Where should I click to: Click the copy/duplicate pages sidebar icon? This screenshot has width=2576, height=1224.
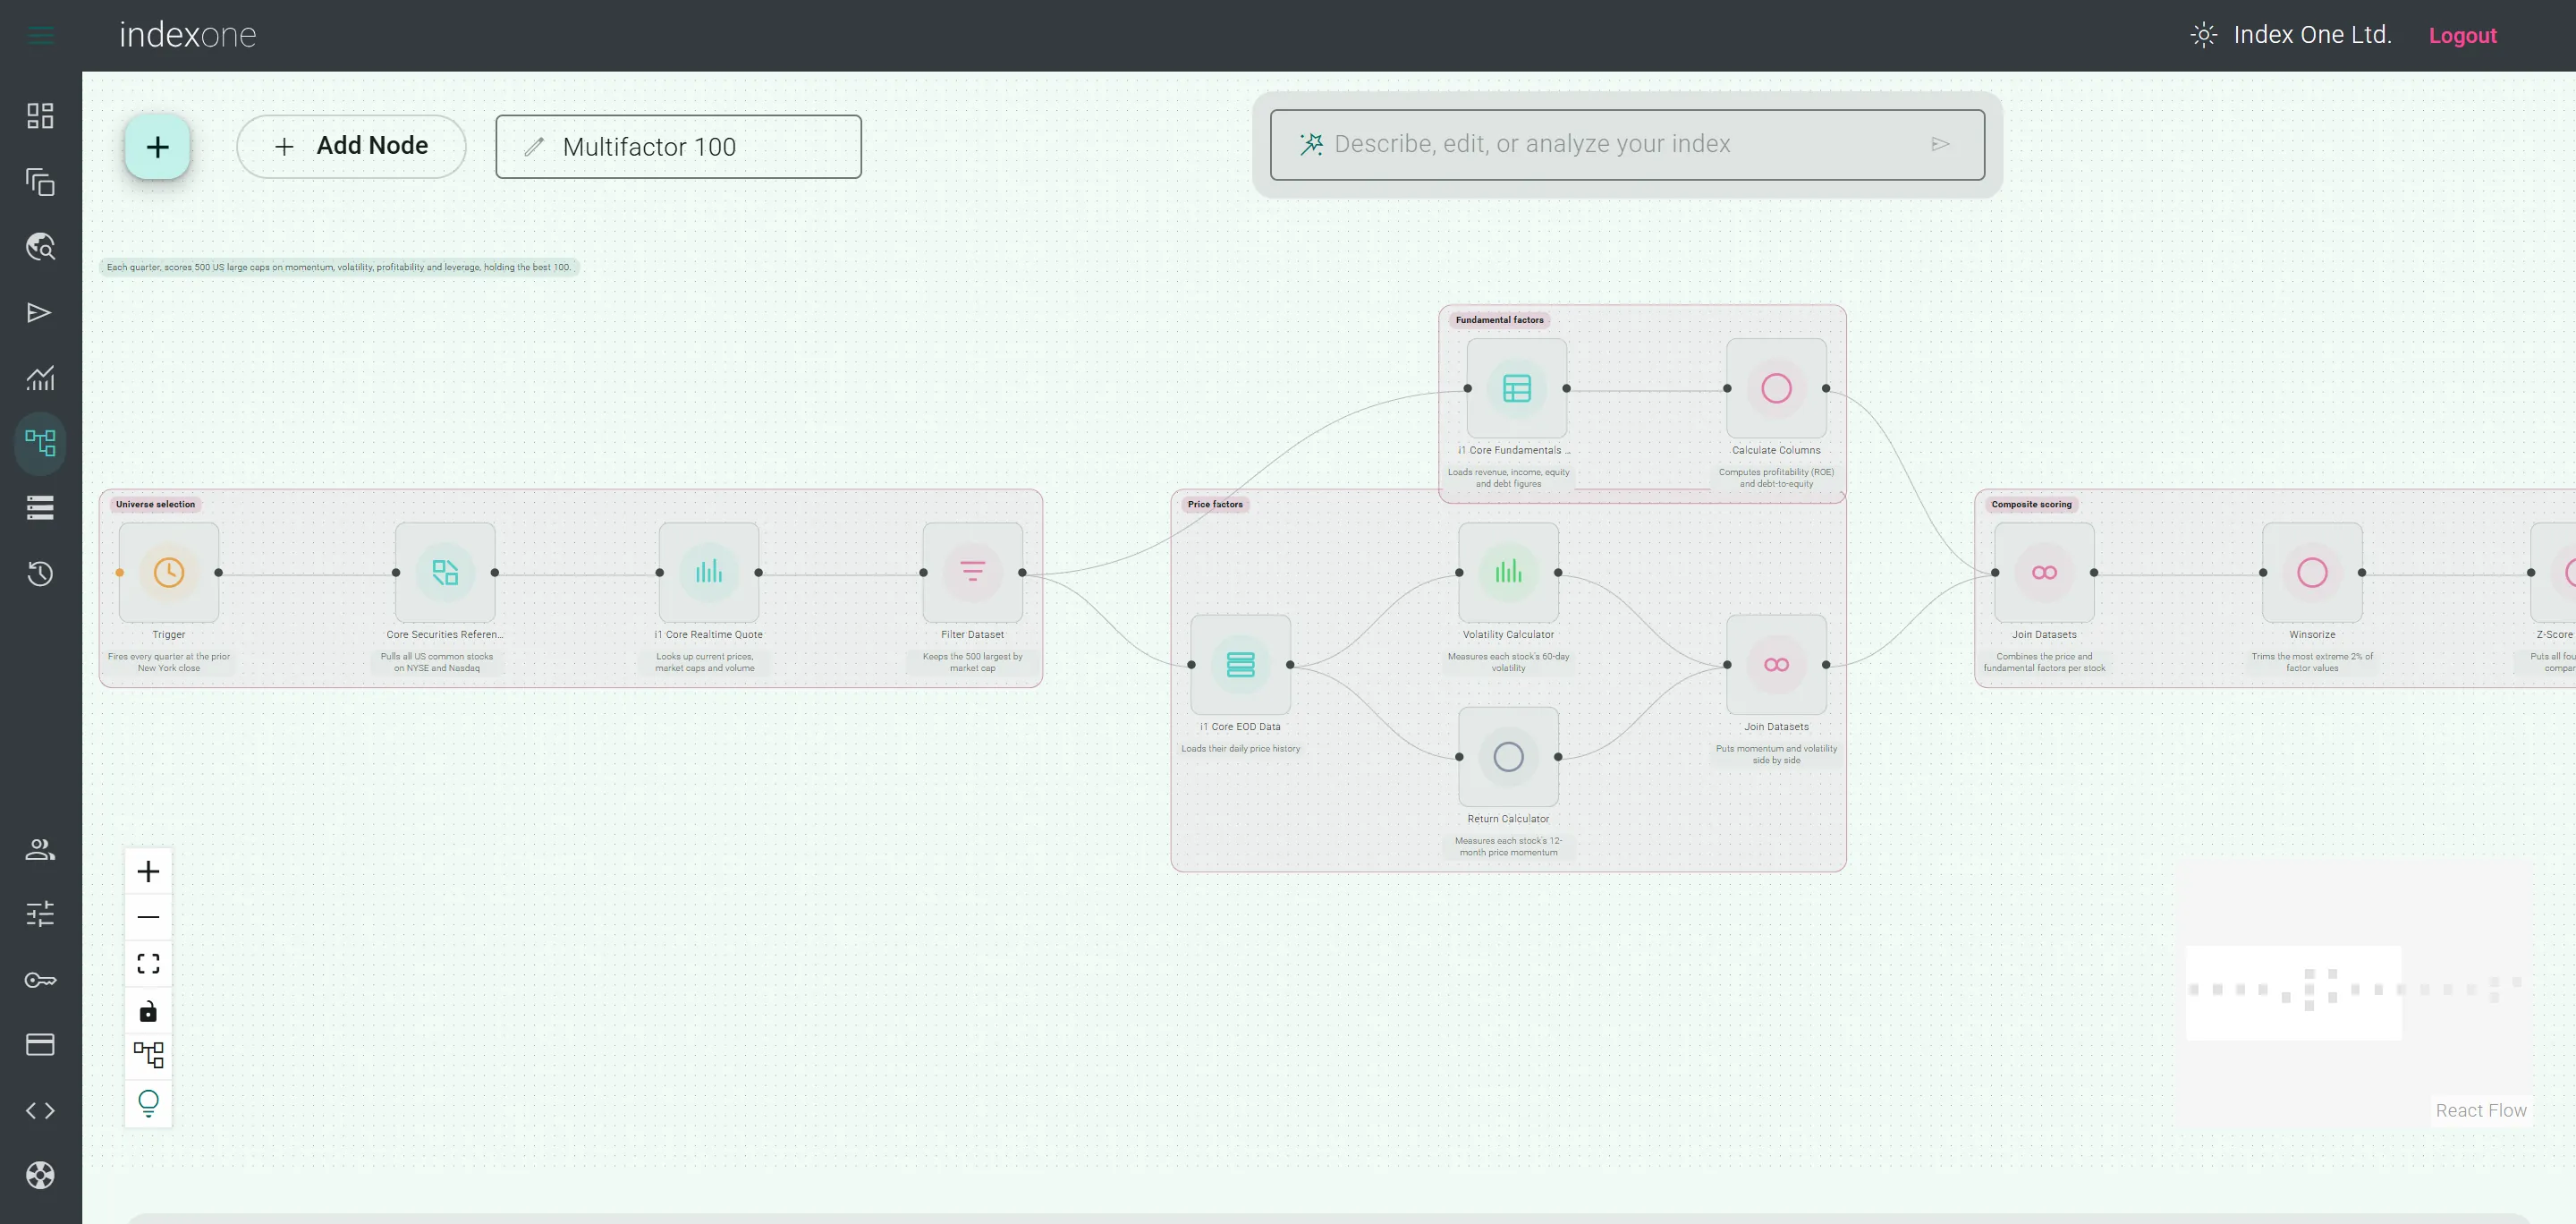pos(40,182)
